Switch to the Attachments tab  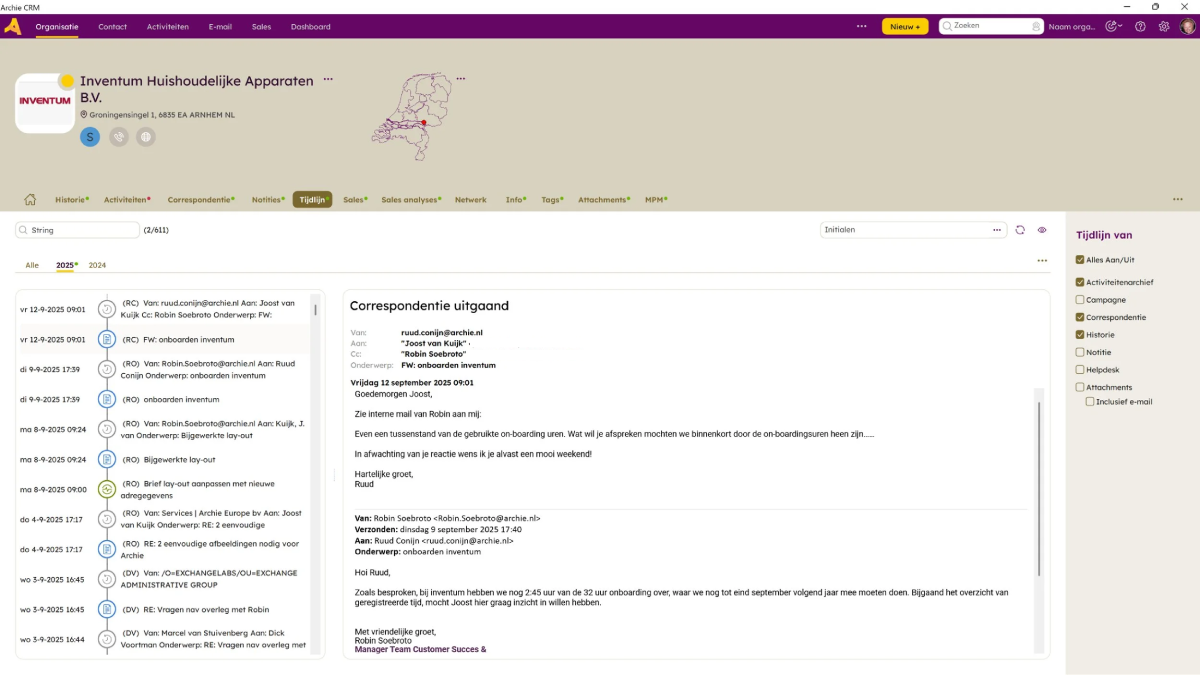point(603,200)
